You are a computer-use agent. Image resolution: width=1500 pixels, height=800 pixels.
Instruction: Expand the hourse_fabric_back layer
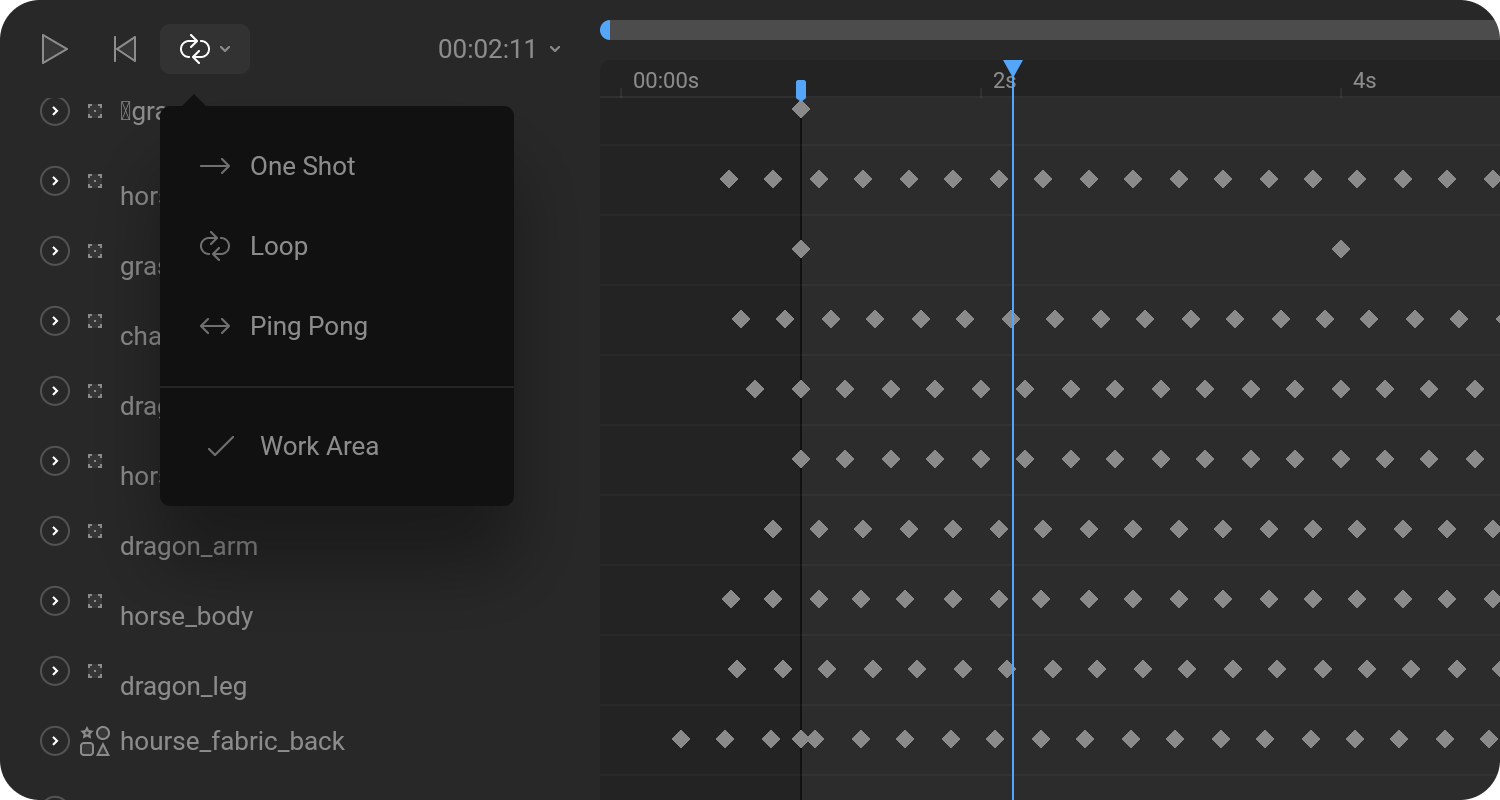(54, 741)
